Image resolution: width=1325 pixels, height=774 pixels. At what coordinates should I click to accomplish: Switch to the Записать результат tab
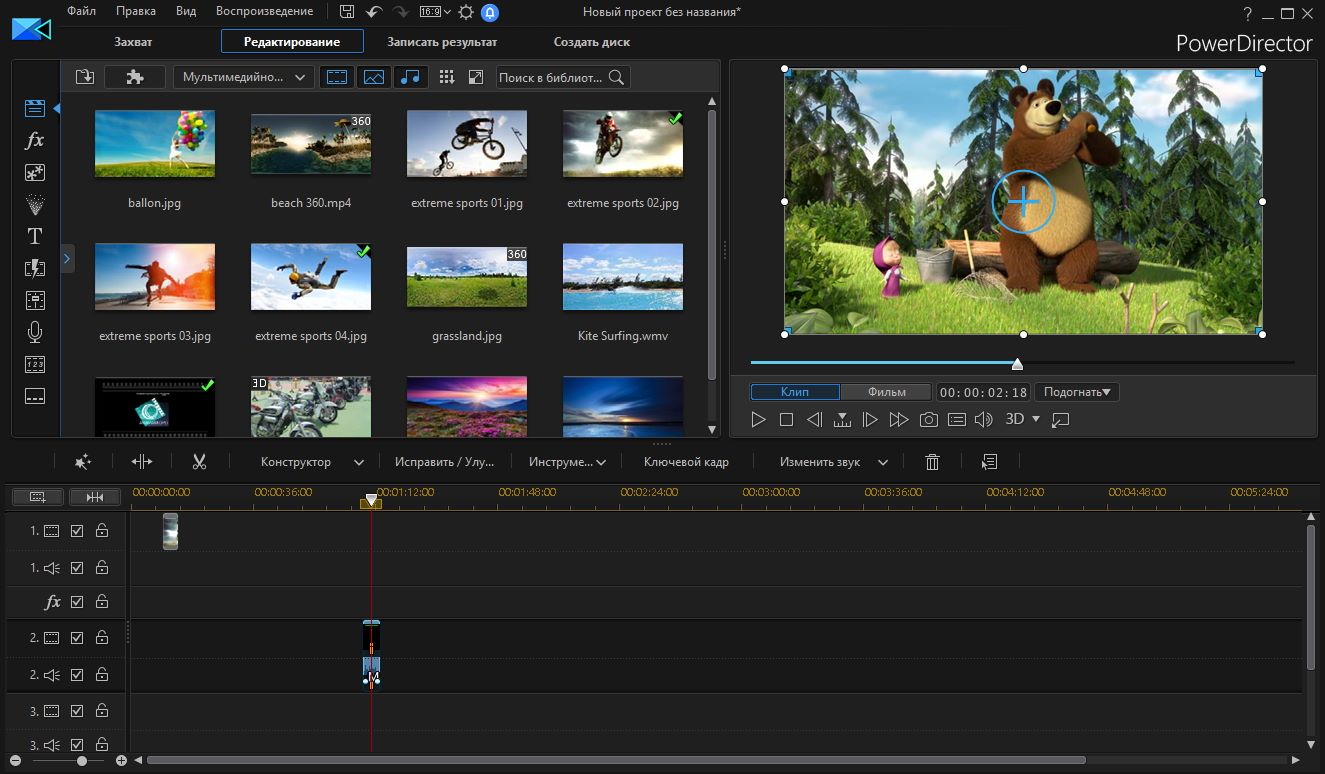pyautogui.click(x=442, y=42)
